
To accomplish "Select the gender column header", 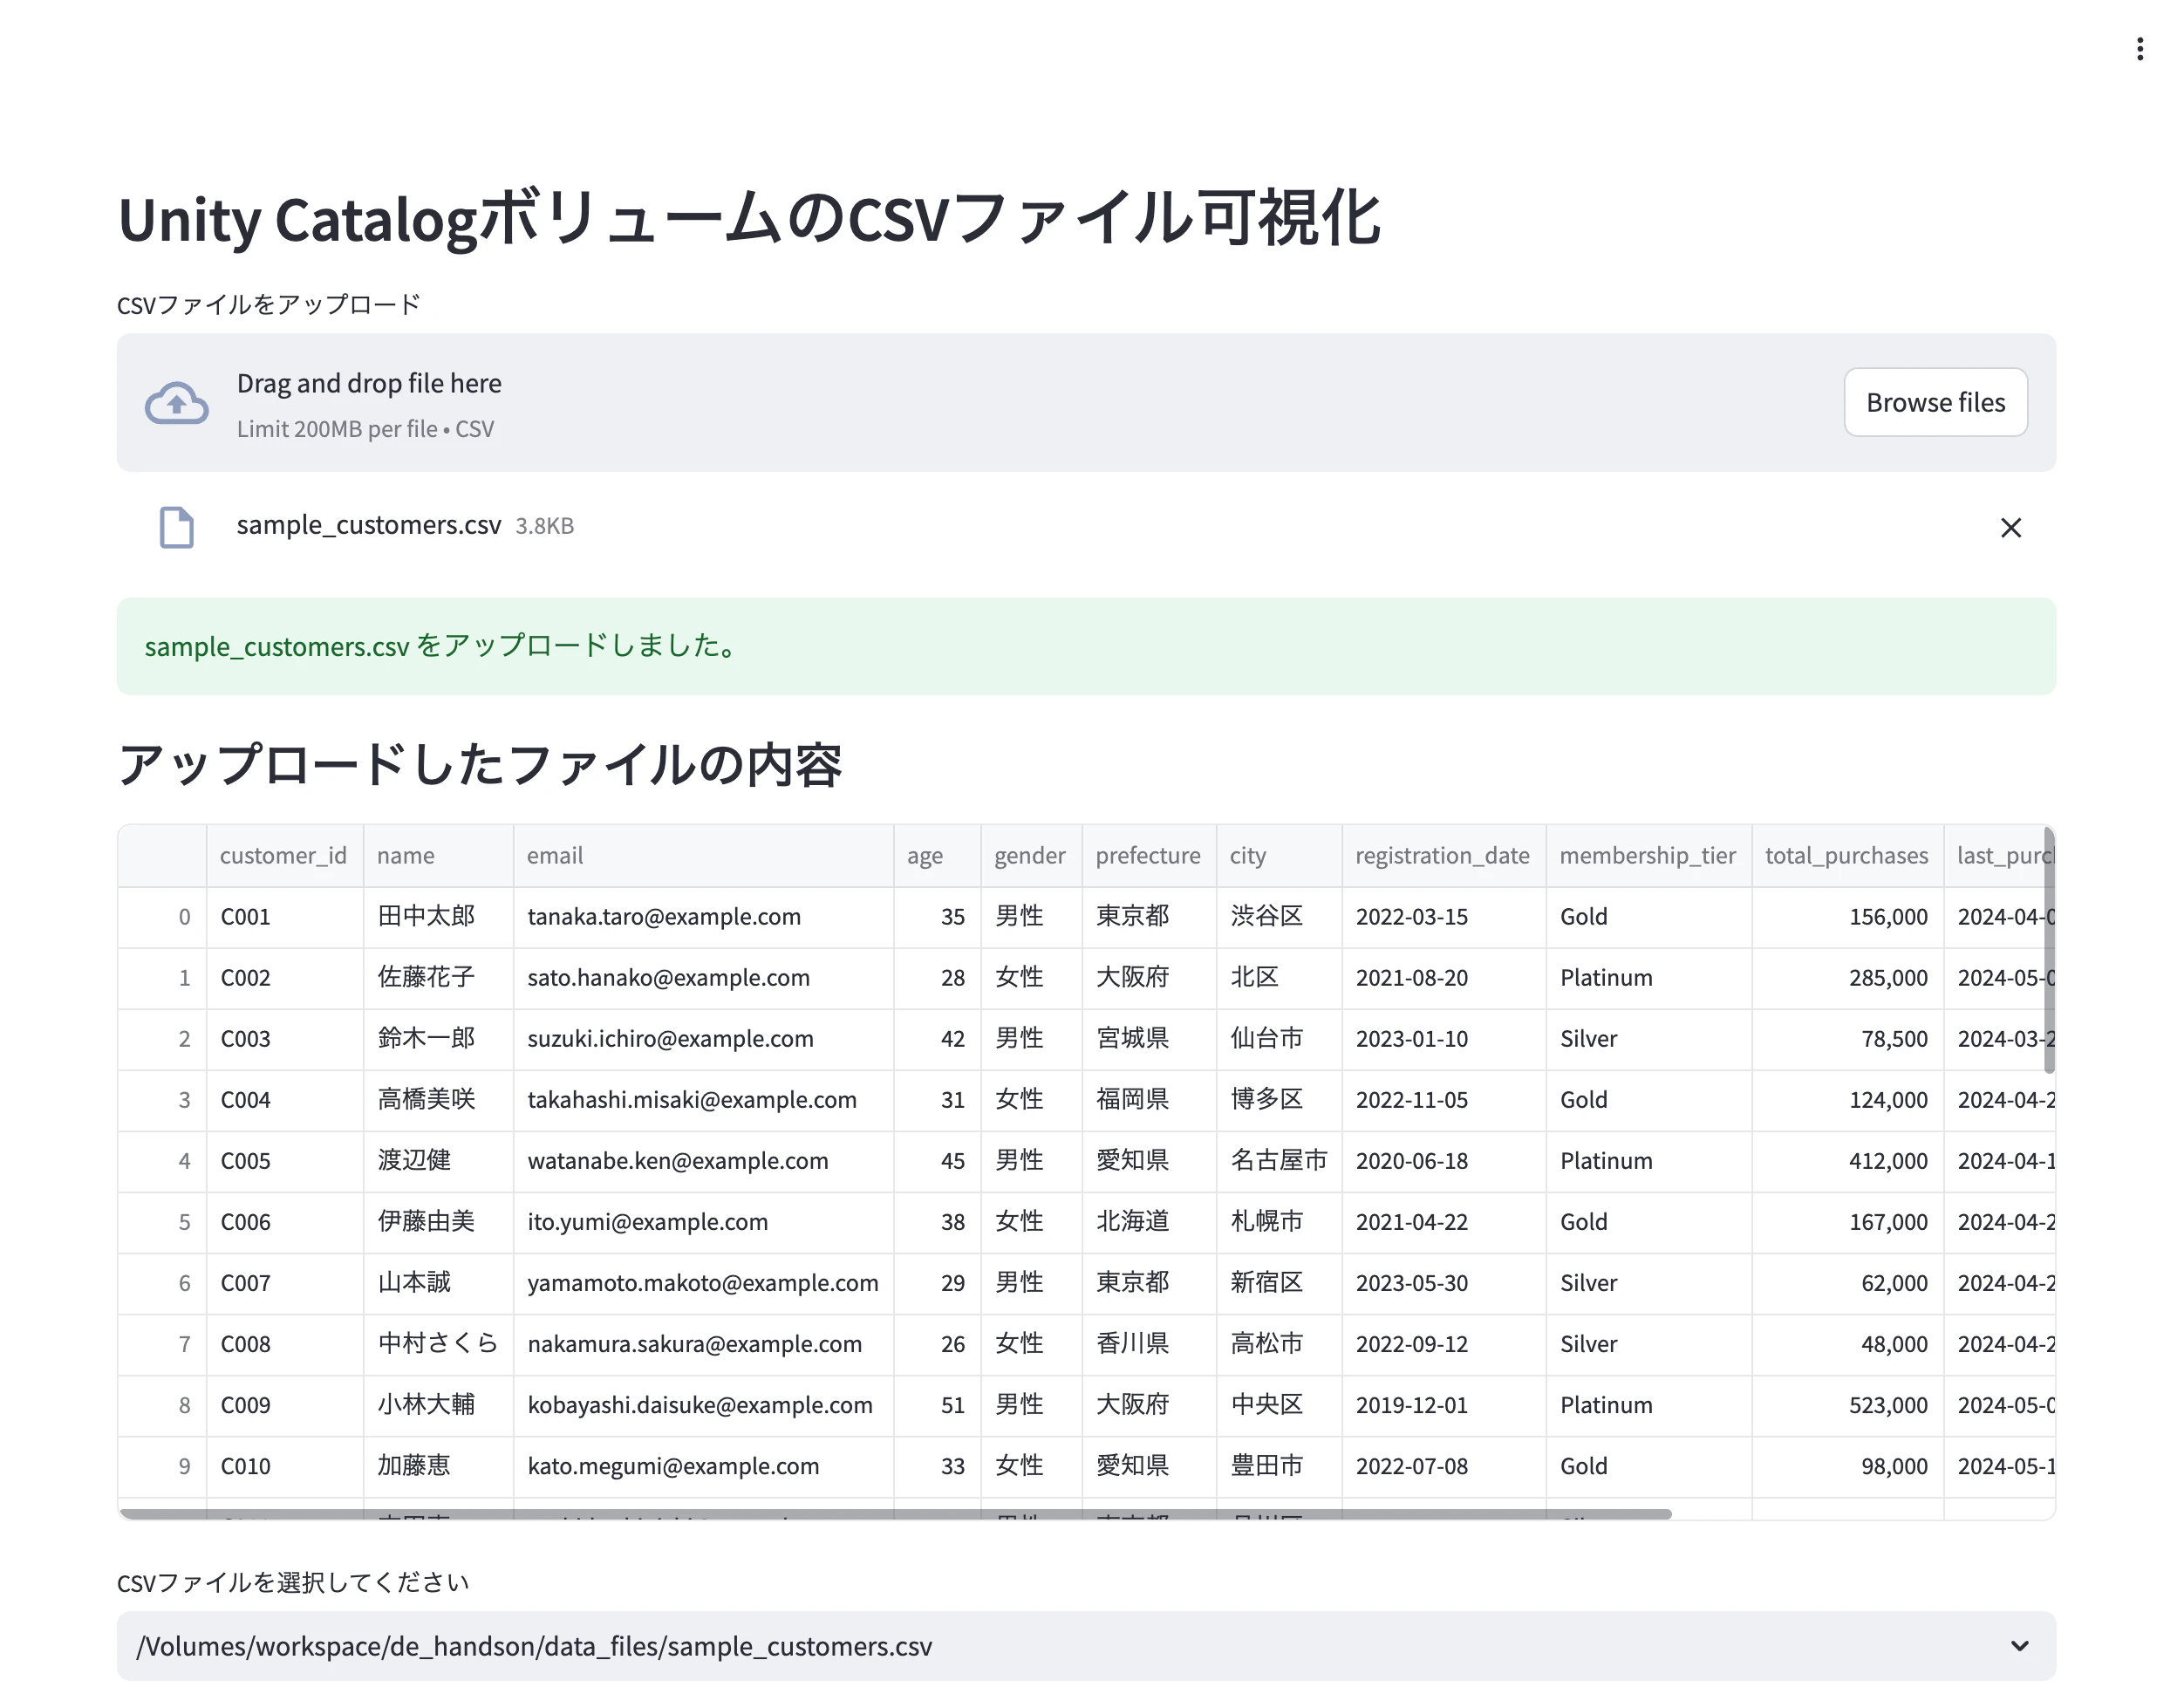I will 1031,855.
